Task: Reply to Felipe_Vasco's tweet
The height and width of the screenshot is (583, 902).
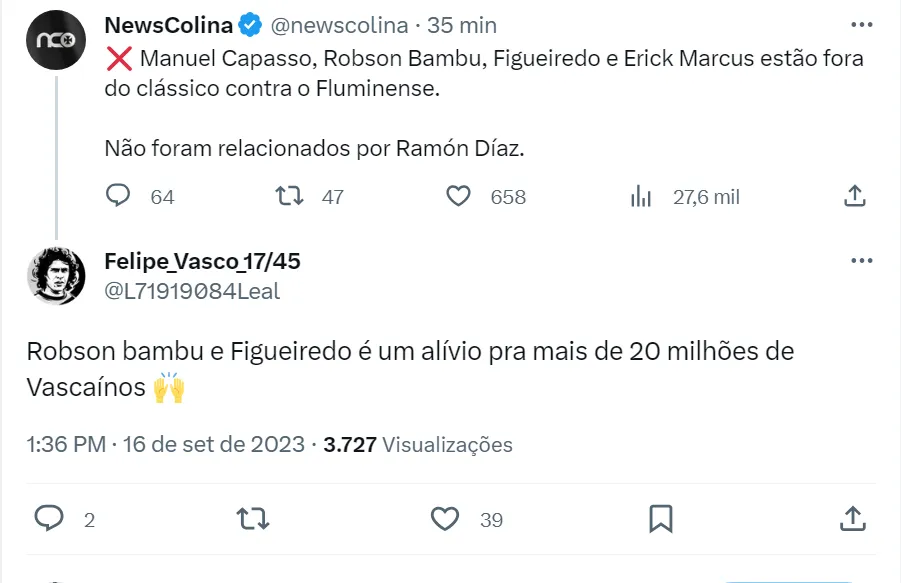Action: click(50, 518)
